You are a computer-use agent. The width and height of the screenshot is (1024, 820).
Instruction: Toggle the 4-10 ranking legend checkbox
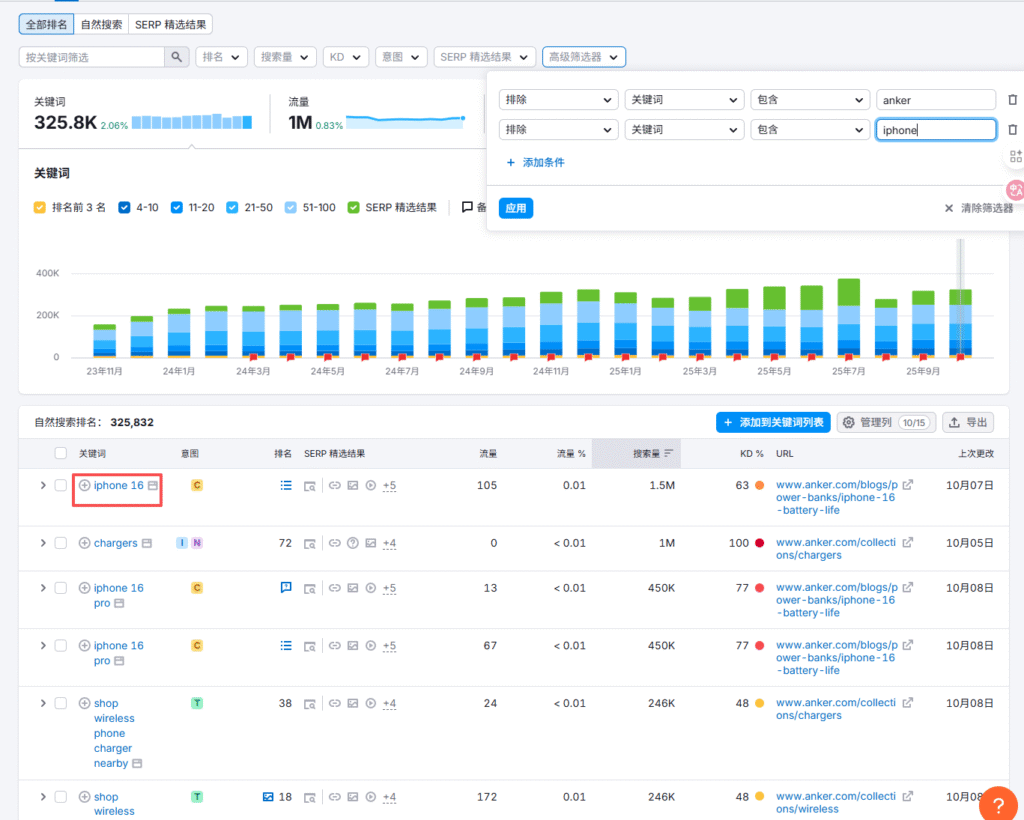tap(125, 208)
